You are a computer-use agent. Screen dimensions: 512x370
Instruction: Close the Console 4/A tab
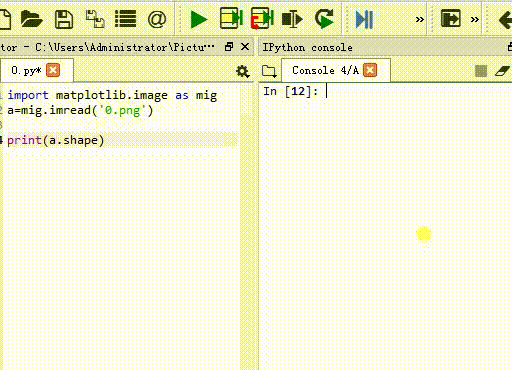click(x=370, y=70)
